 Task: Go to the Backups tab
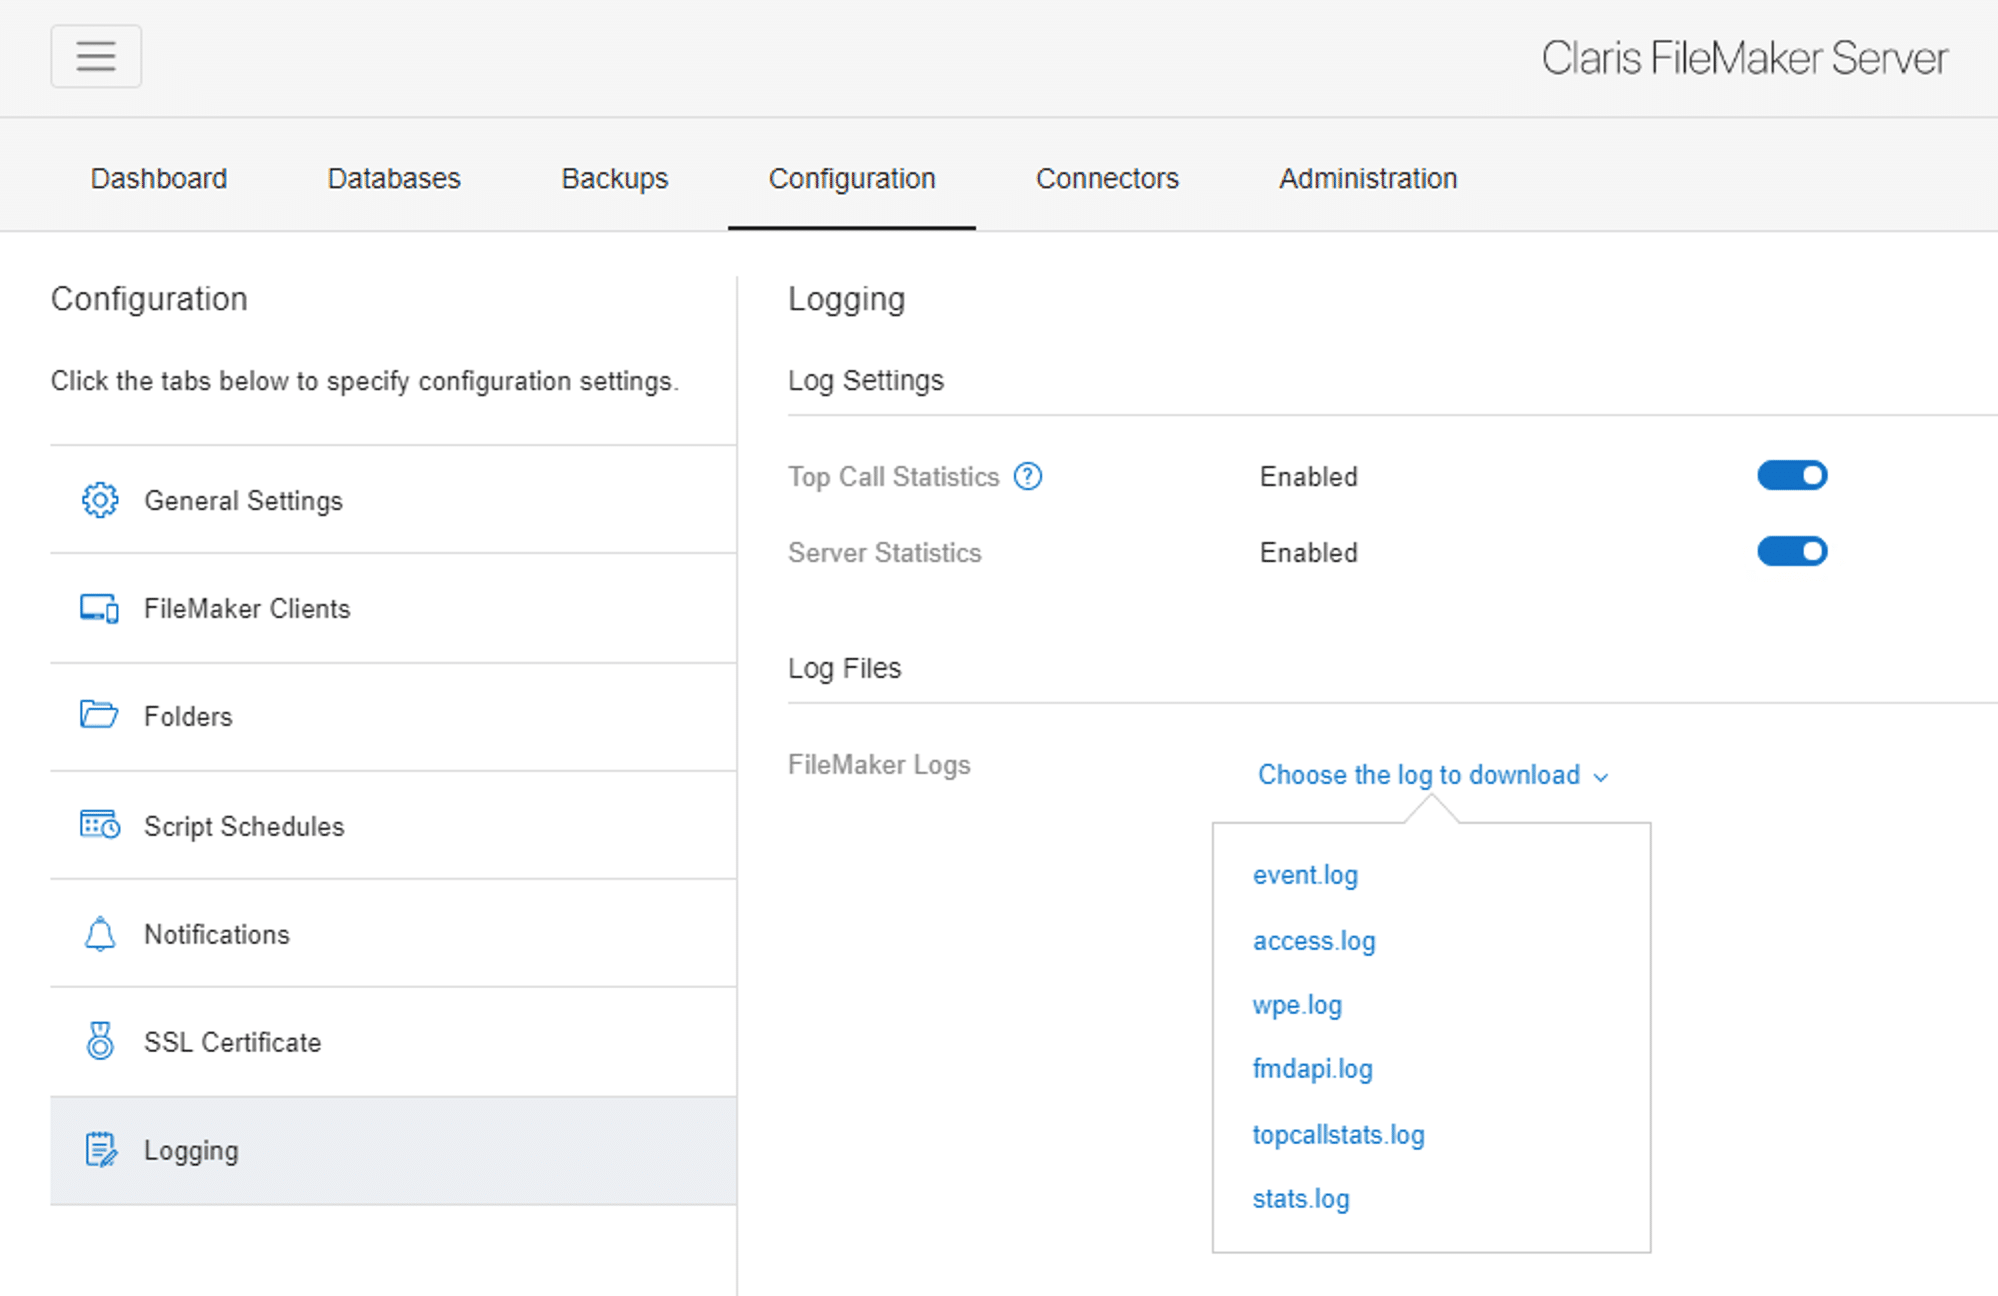pos(614,178)
